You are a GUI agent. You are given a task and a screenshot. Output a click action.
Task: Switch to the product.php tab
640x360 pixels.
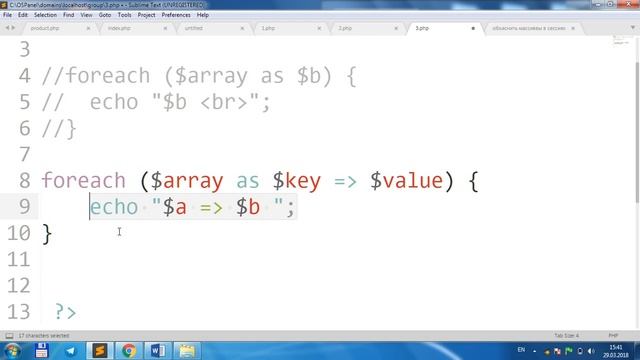click(x=45, y=29)
